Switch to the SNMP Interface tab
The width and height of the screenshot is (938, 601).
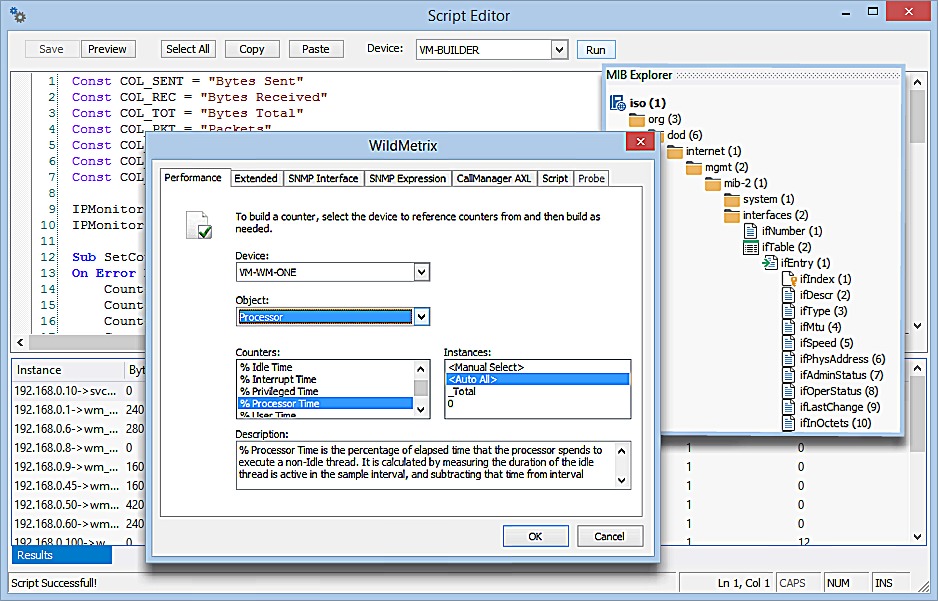[323, 178]
